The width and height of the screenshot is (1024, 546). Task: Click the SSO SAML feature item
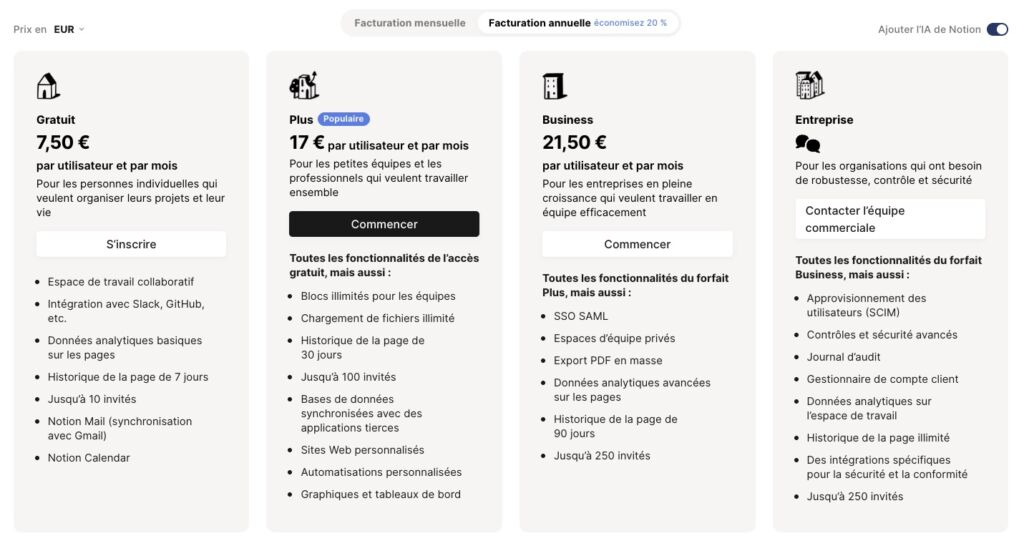581,316
